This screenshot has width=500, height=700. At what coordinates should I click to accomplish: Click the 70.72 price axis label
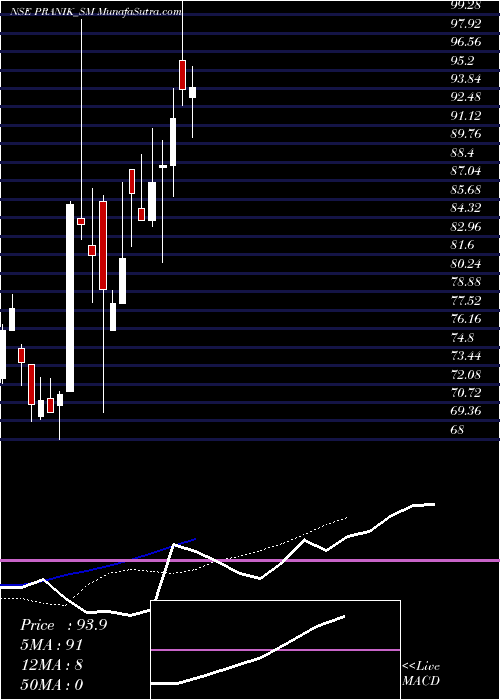coord(466,393)
